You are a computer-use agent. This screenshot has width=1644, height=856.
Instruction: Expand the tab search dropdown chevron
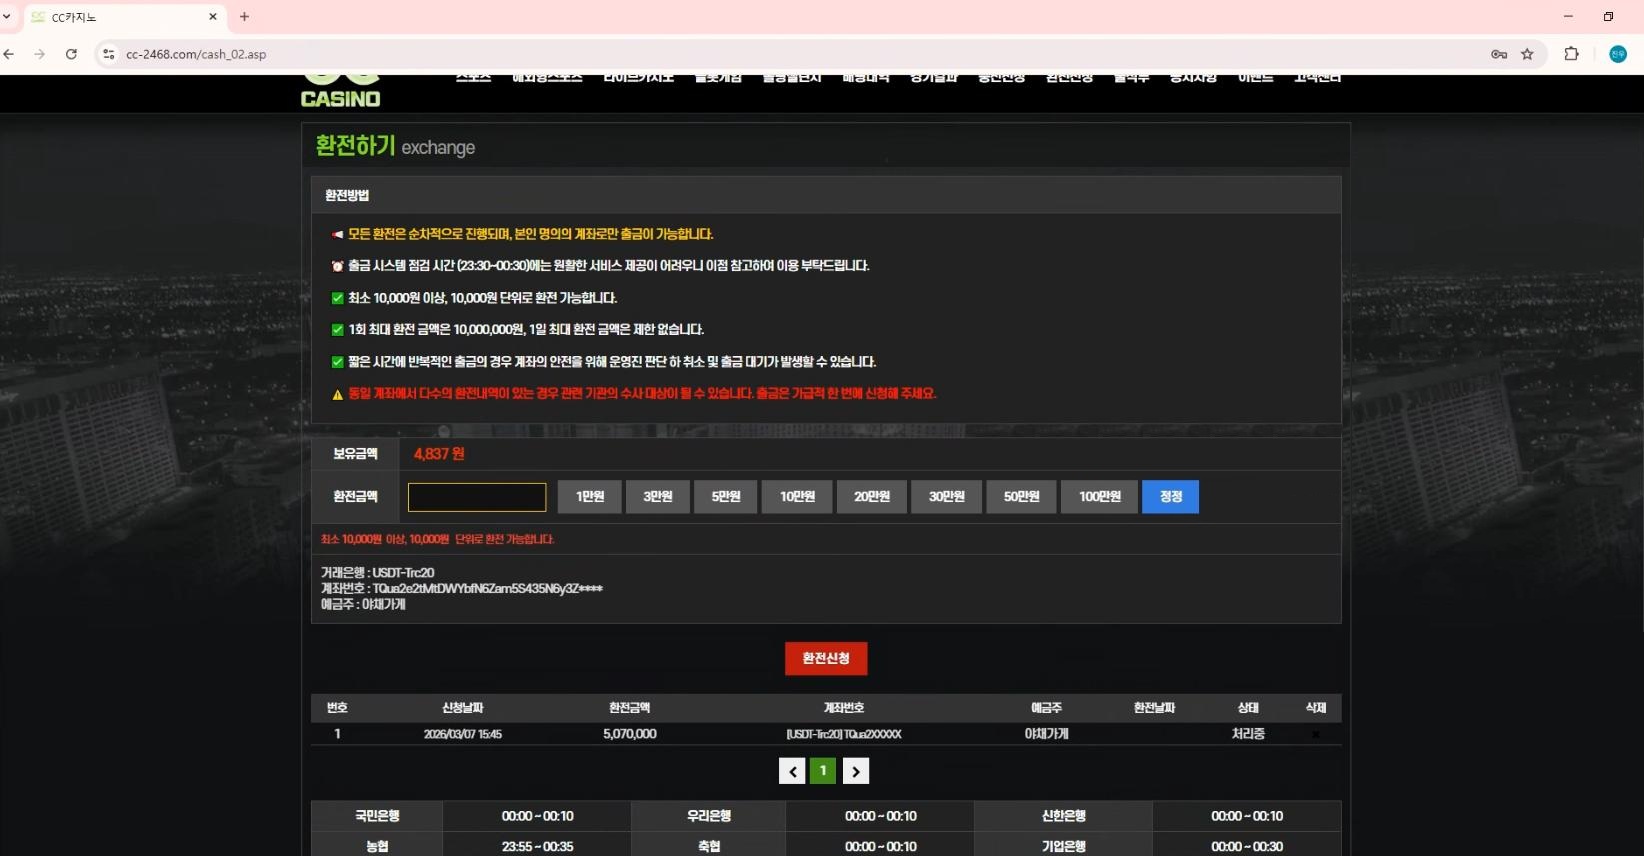click(x=7, y=17)
